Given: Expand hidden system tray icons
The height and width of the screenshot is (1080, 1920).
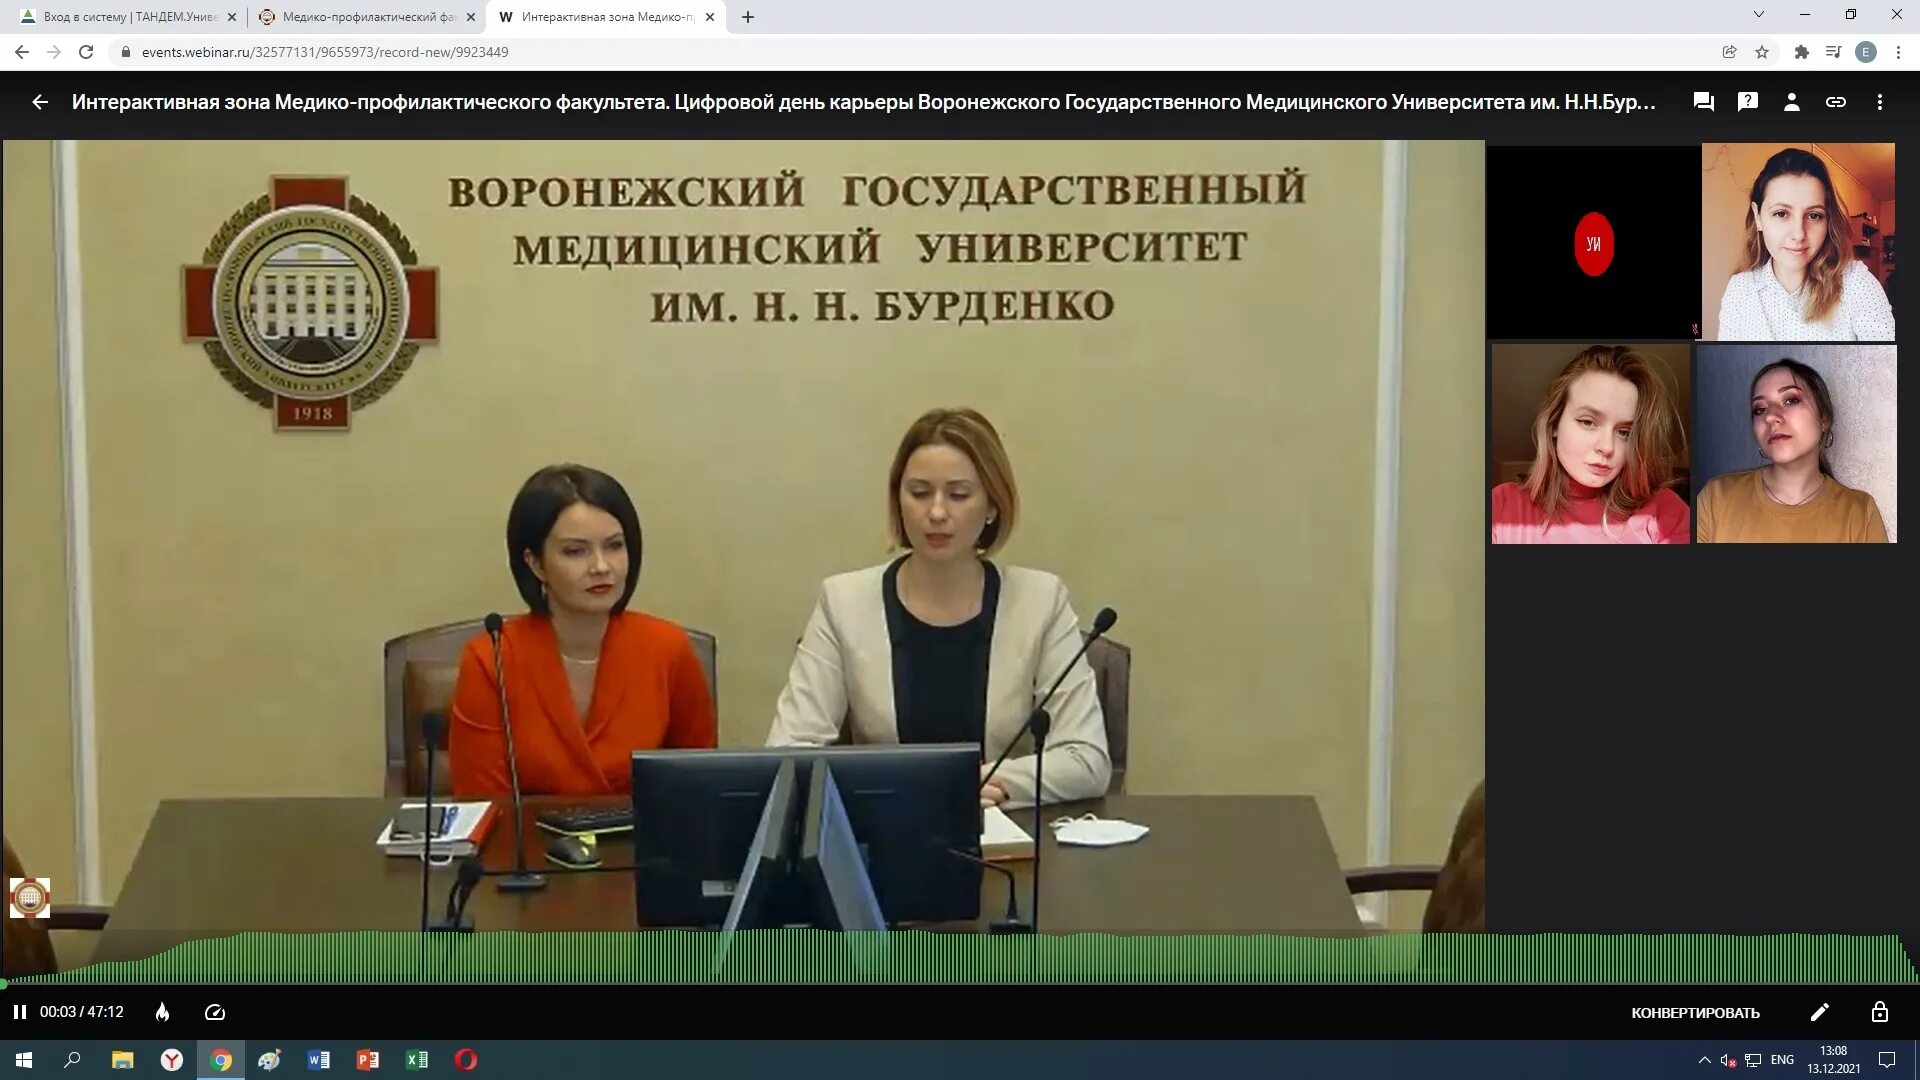Looking at the screenshot, I should pos(1704,1060).
